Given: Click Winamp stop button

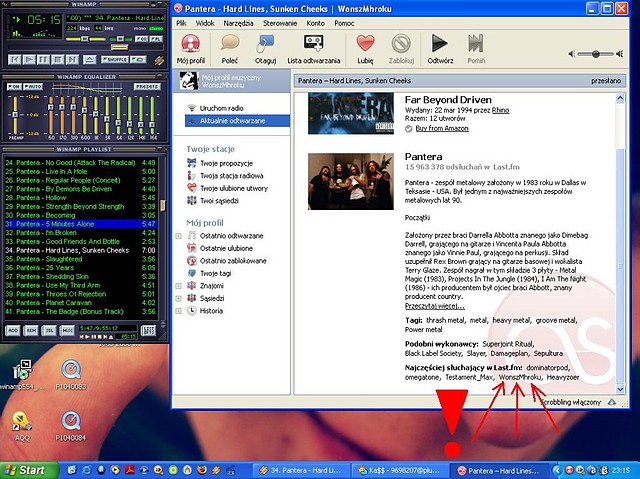Looking at the screenshot, I should 58,60.
